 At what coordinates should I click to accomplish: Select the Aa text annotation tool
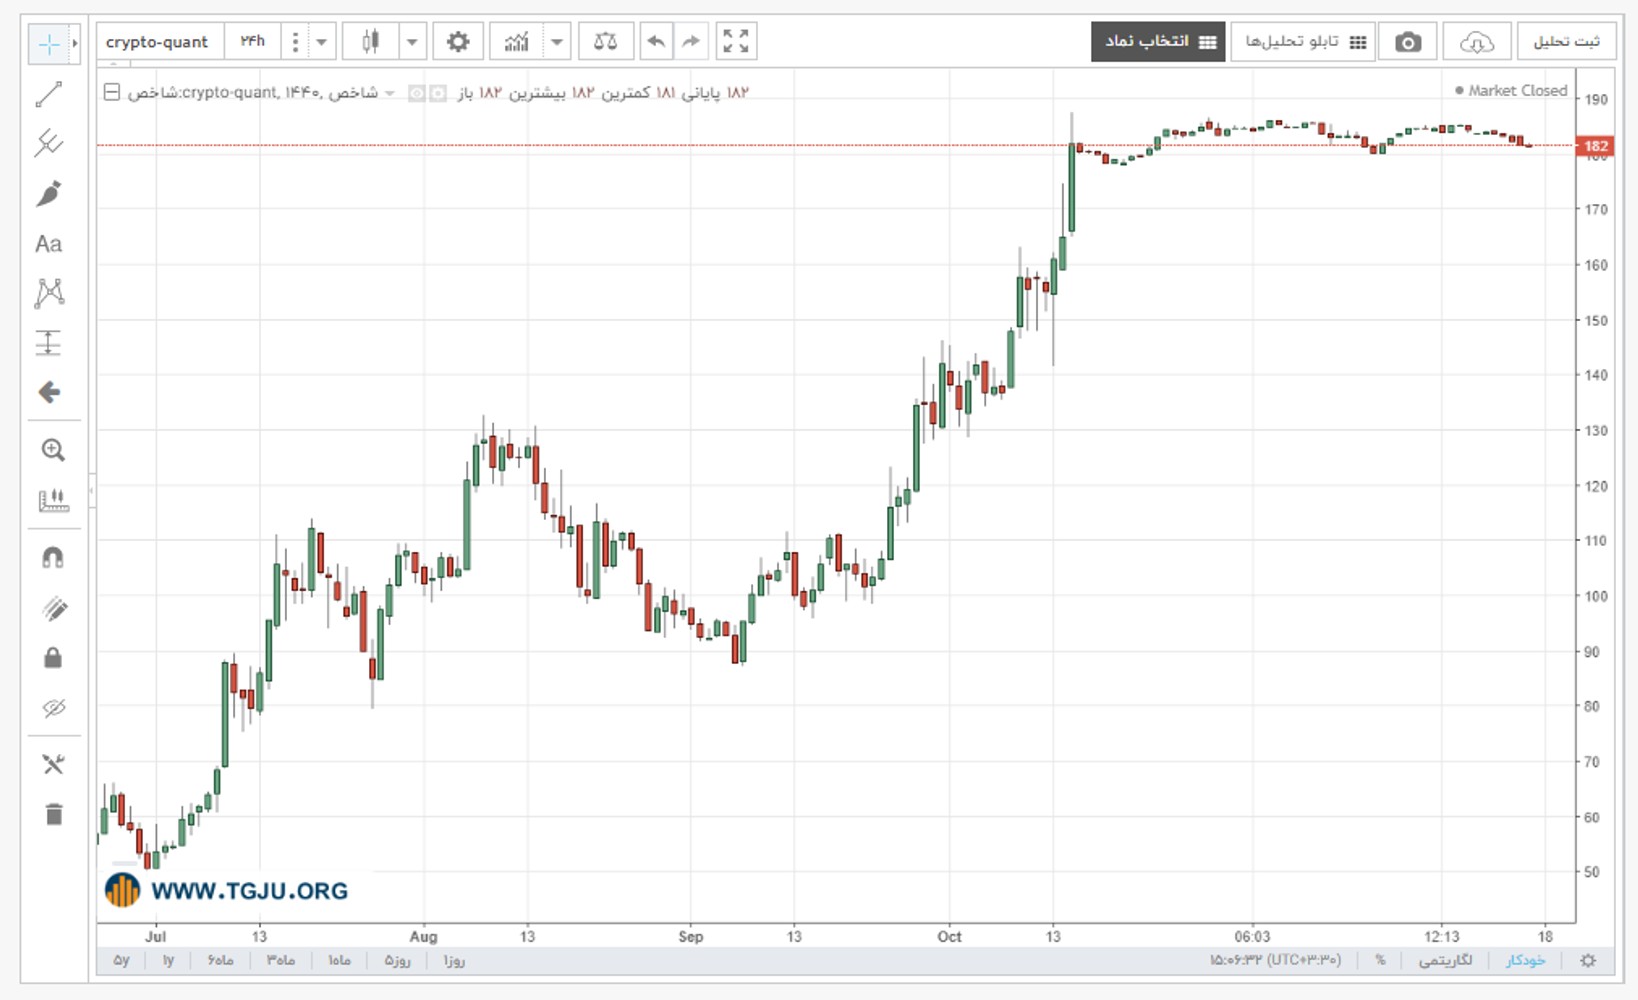coord(48,244)
